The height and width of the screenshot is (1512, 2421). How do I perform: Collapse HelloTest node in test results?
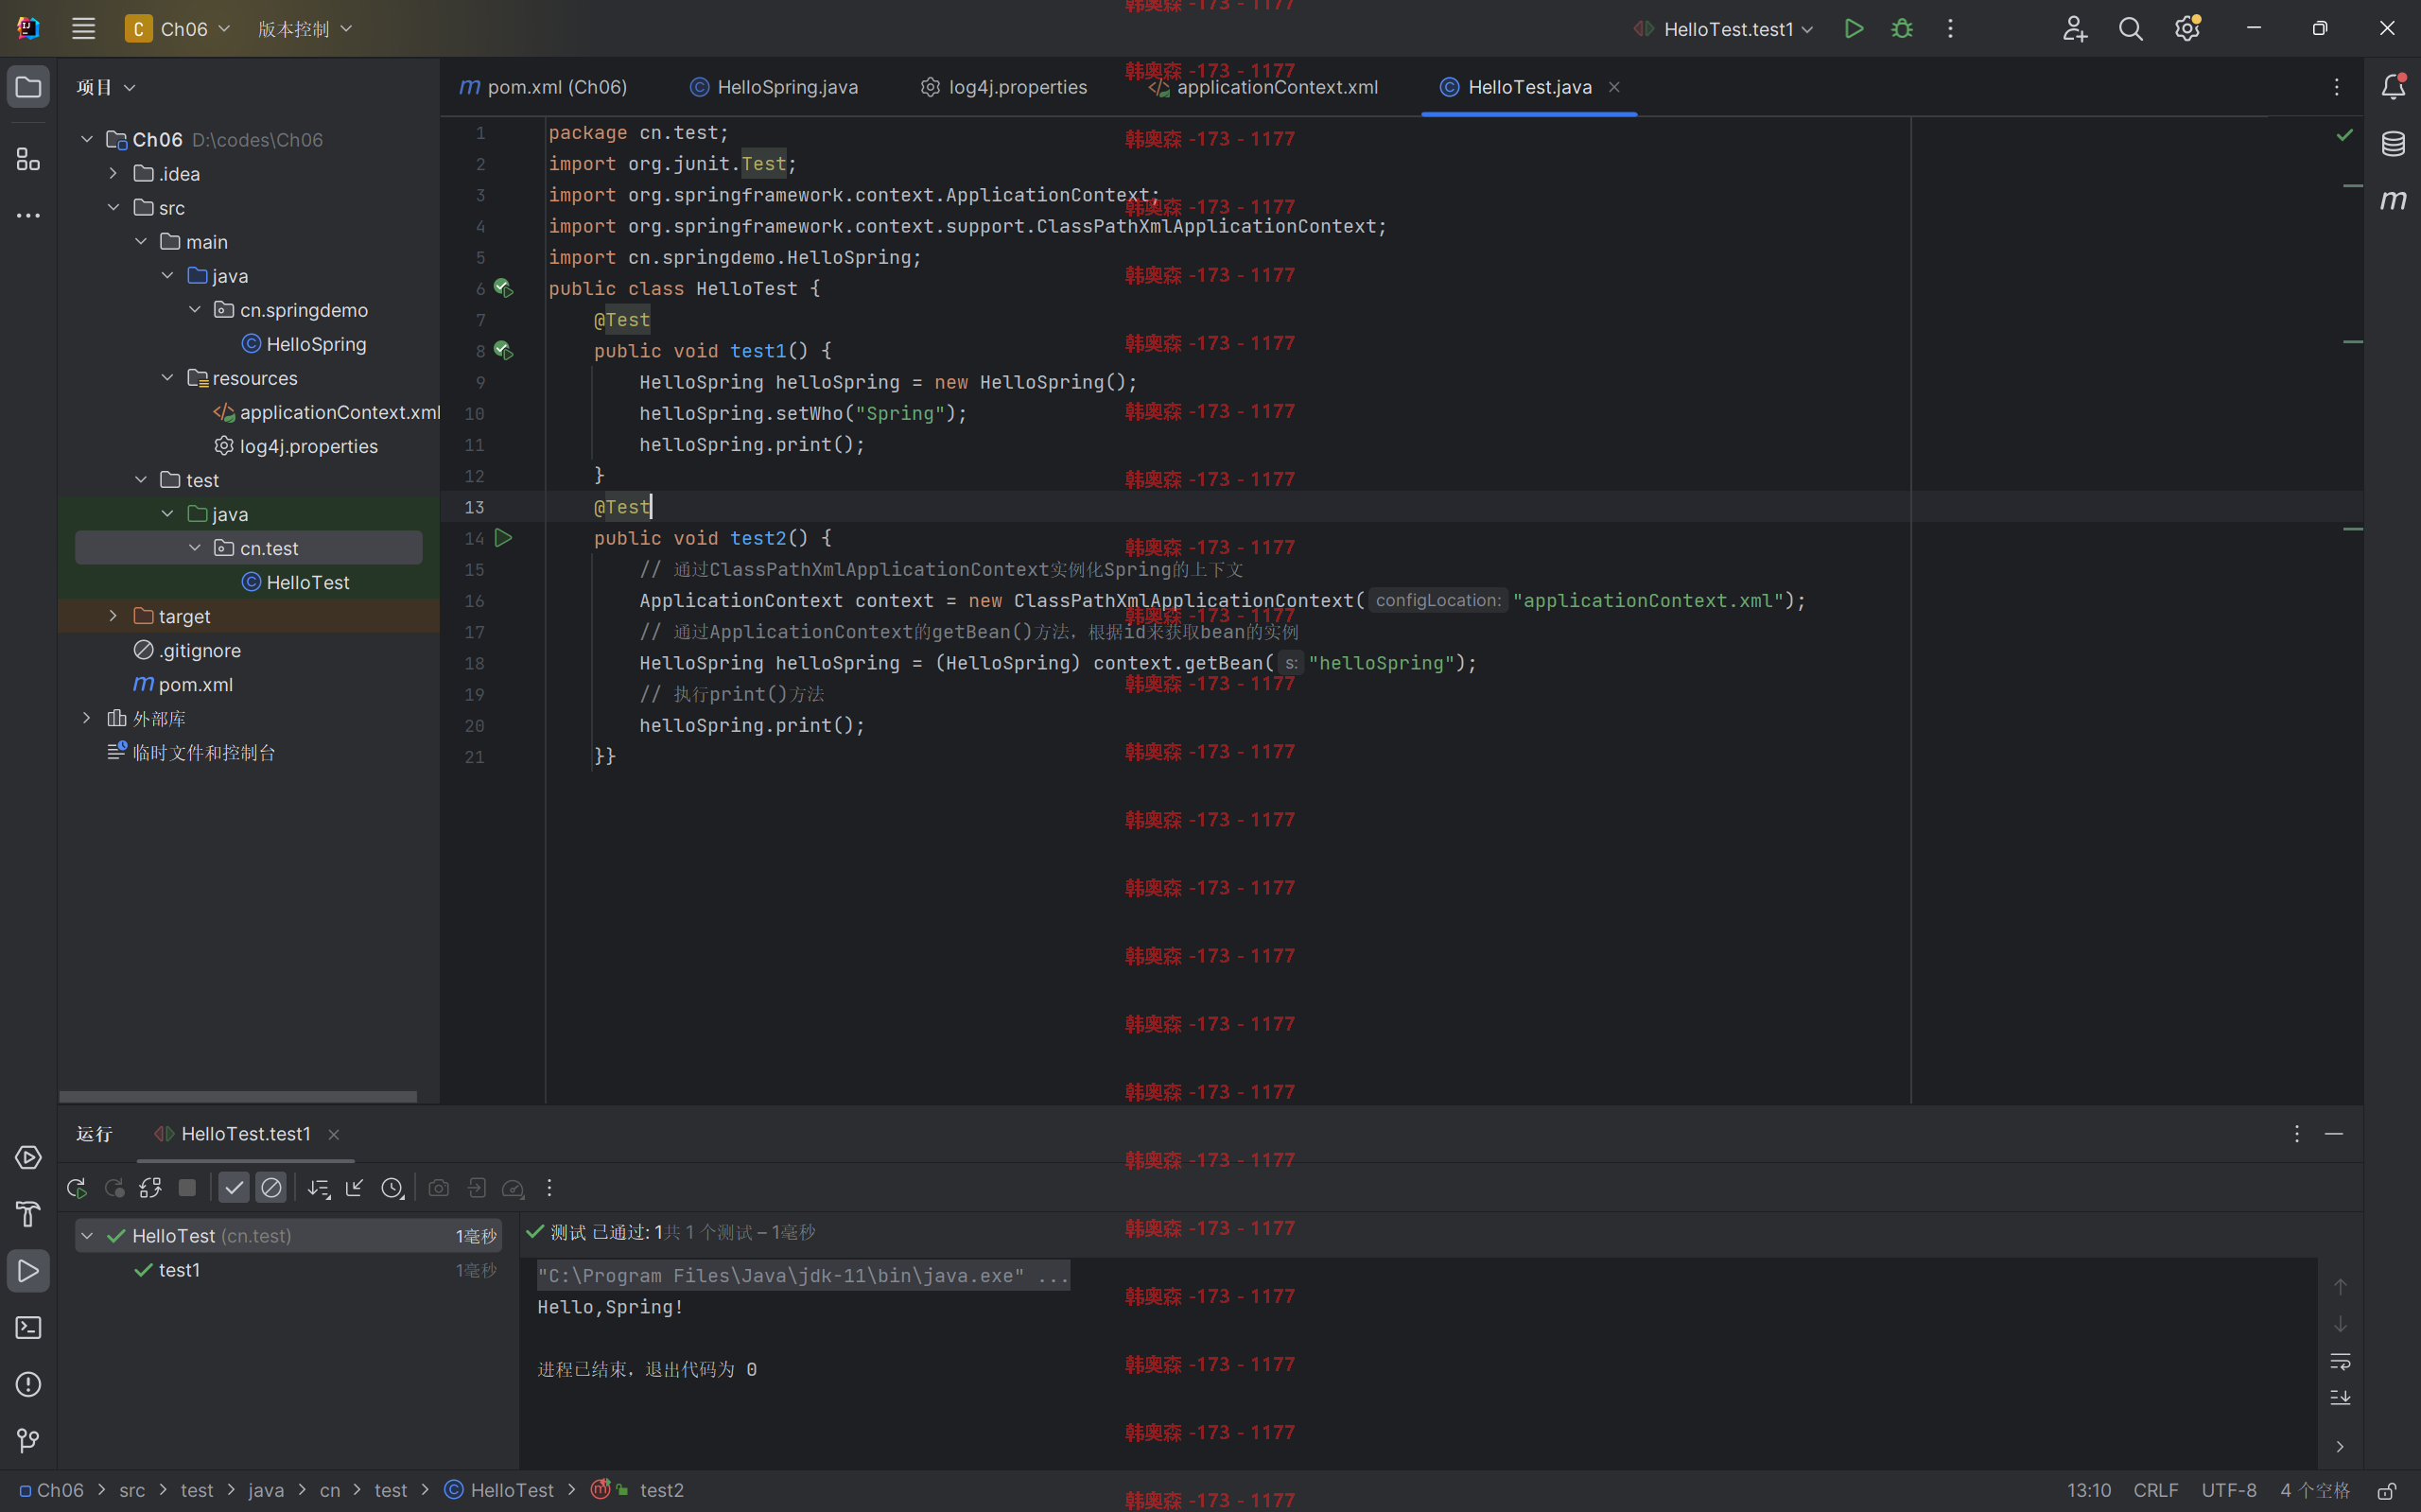(x=87, y=1236)
